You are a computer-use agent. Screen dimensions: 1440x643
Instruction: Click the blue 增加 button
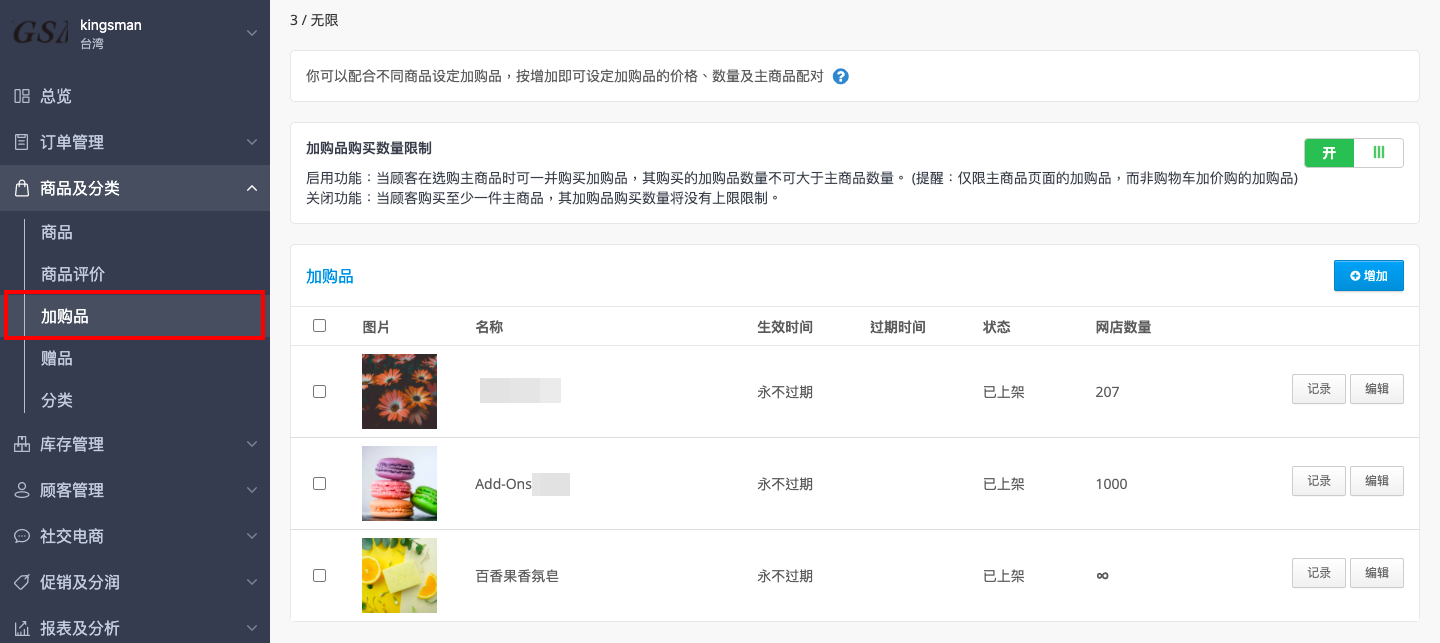tap(1368, 275)
